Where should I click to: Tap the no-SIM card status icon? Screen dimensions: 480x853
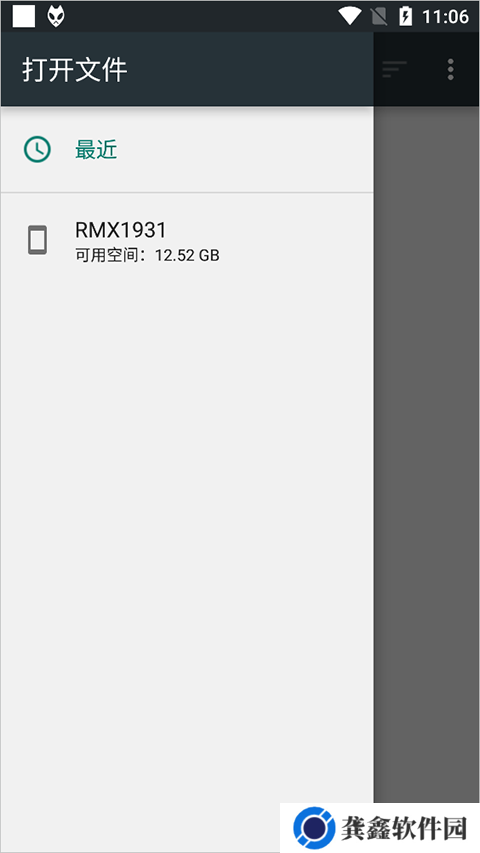pyautogui.click(x=379, y=16)
